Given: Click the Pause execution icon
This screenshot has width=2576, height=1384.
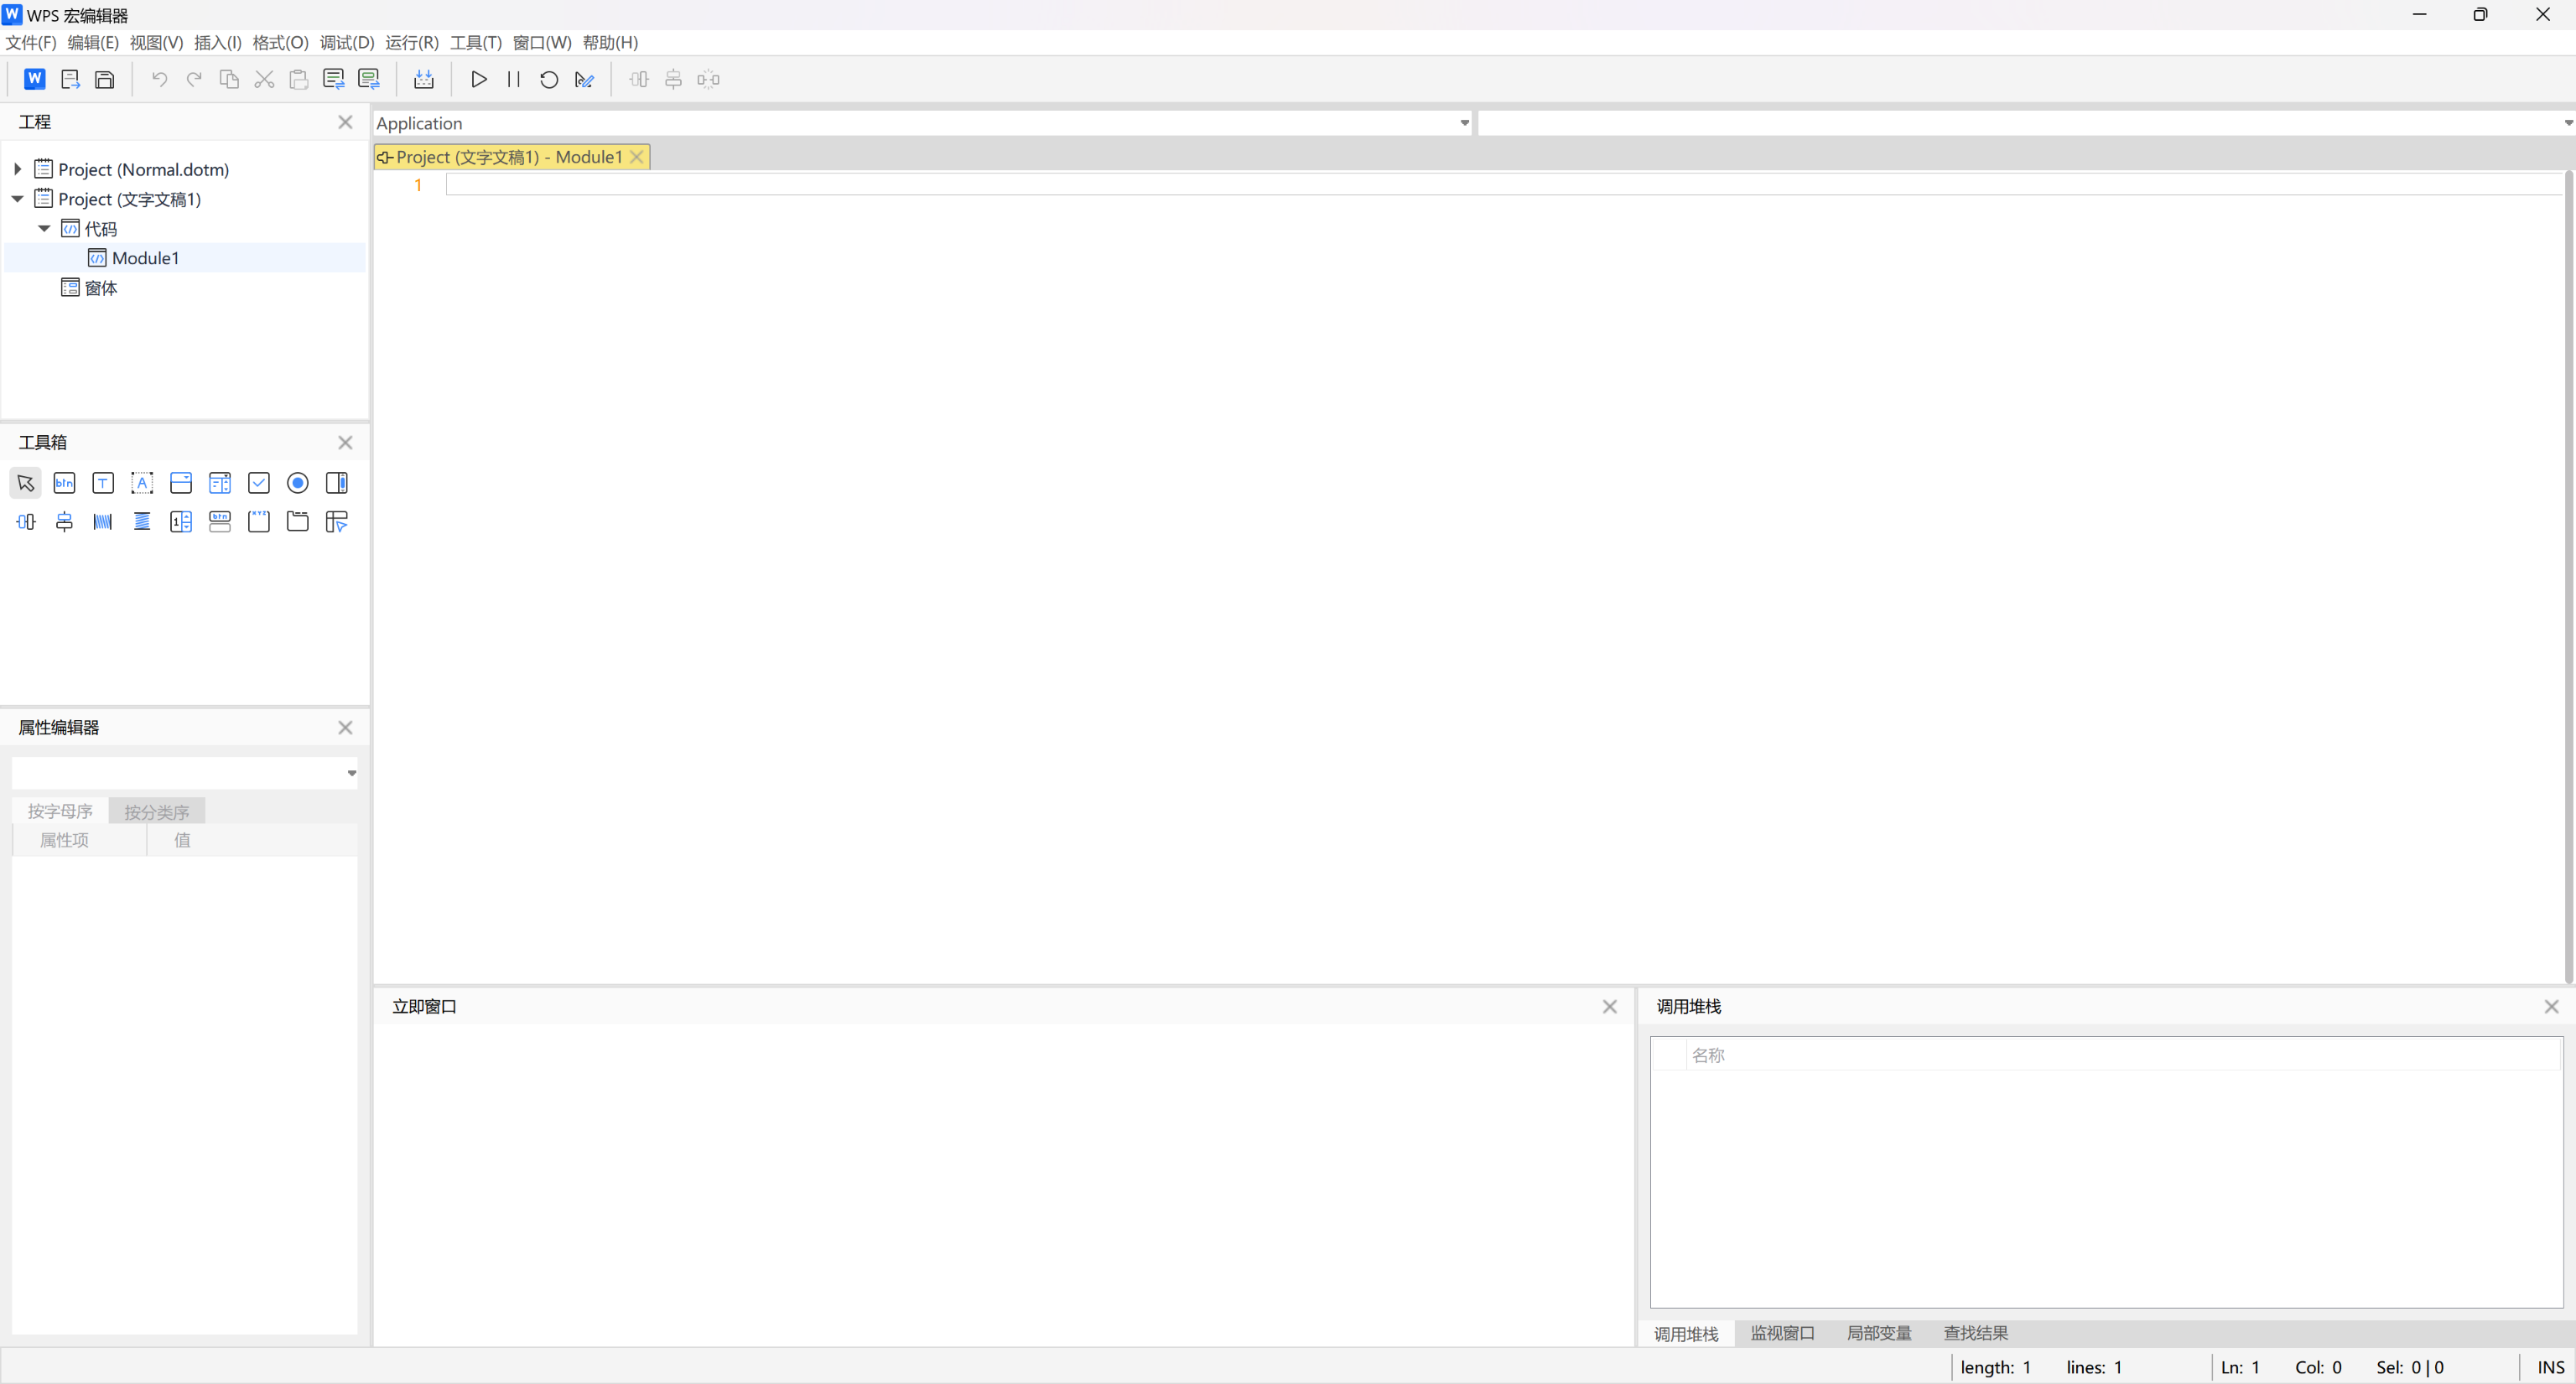Looking at the screenshot, I should (x=513, y=79).
